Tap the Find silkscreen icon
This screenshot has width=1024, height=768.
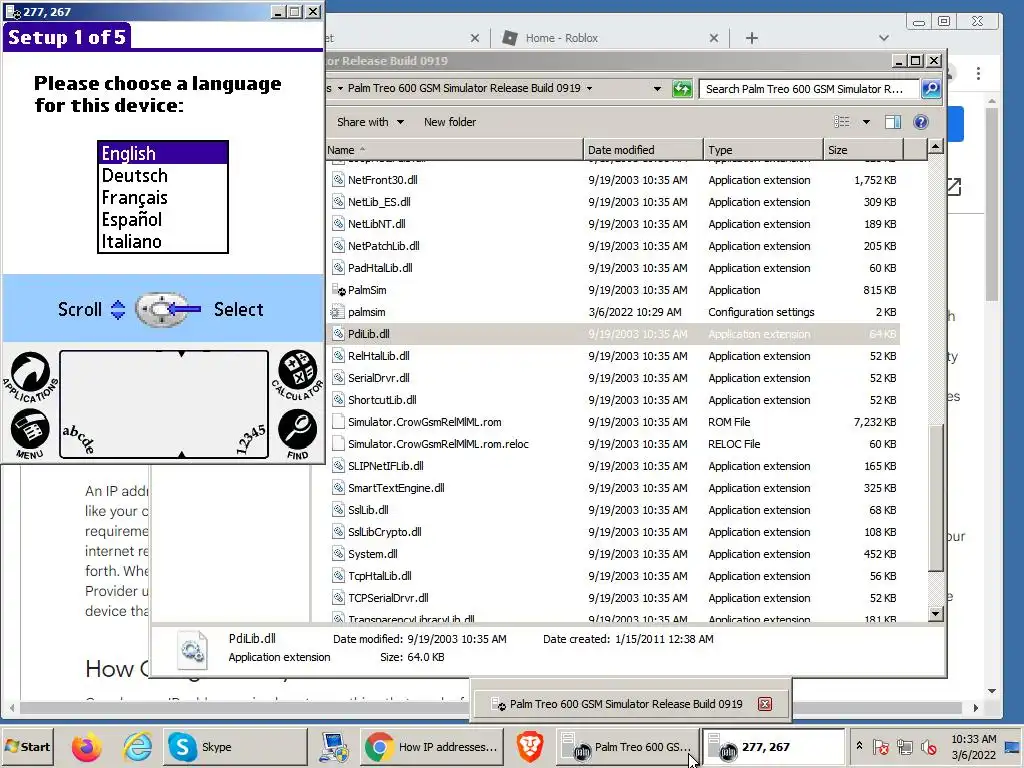[x=297, y=434]
